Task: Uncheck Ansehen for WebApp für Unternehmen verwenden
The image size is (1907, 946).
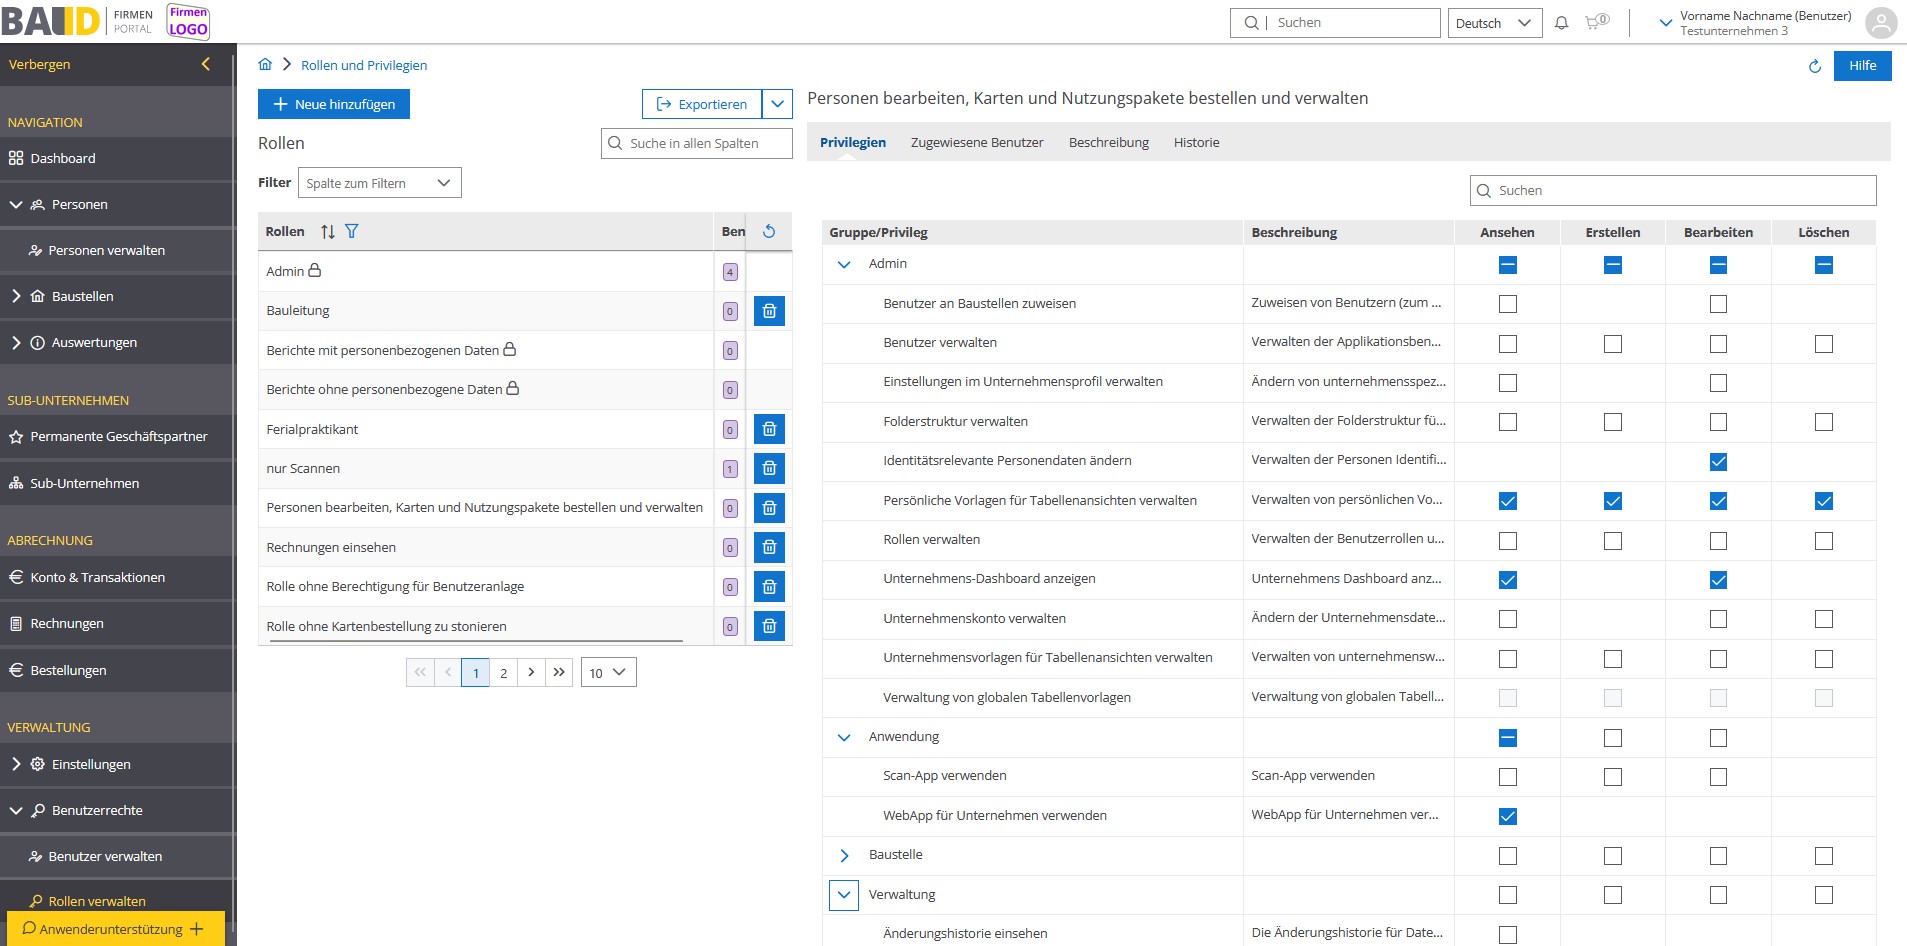Action: 1507,816
